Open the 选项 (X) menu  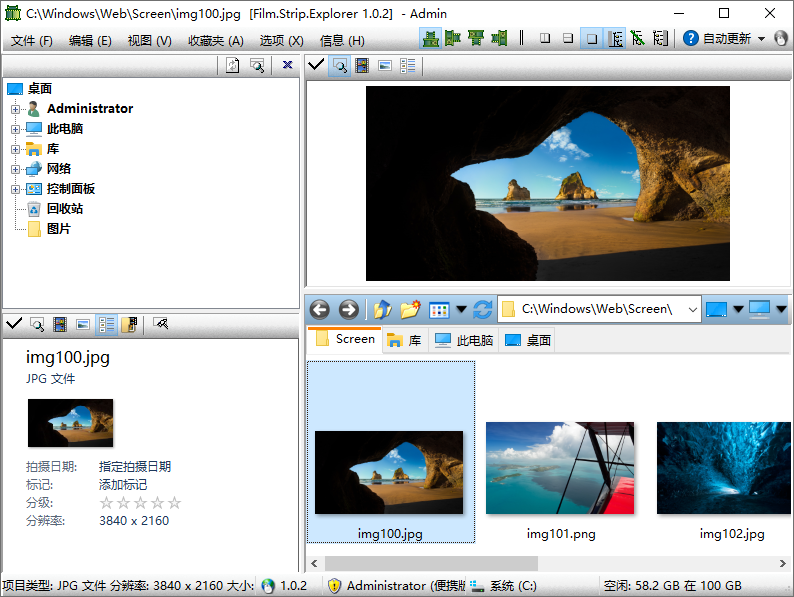click(x=282, y=41)
